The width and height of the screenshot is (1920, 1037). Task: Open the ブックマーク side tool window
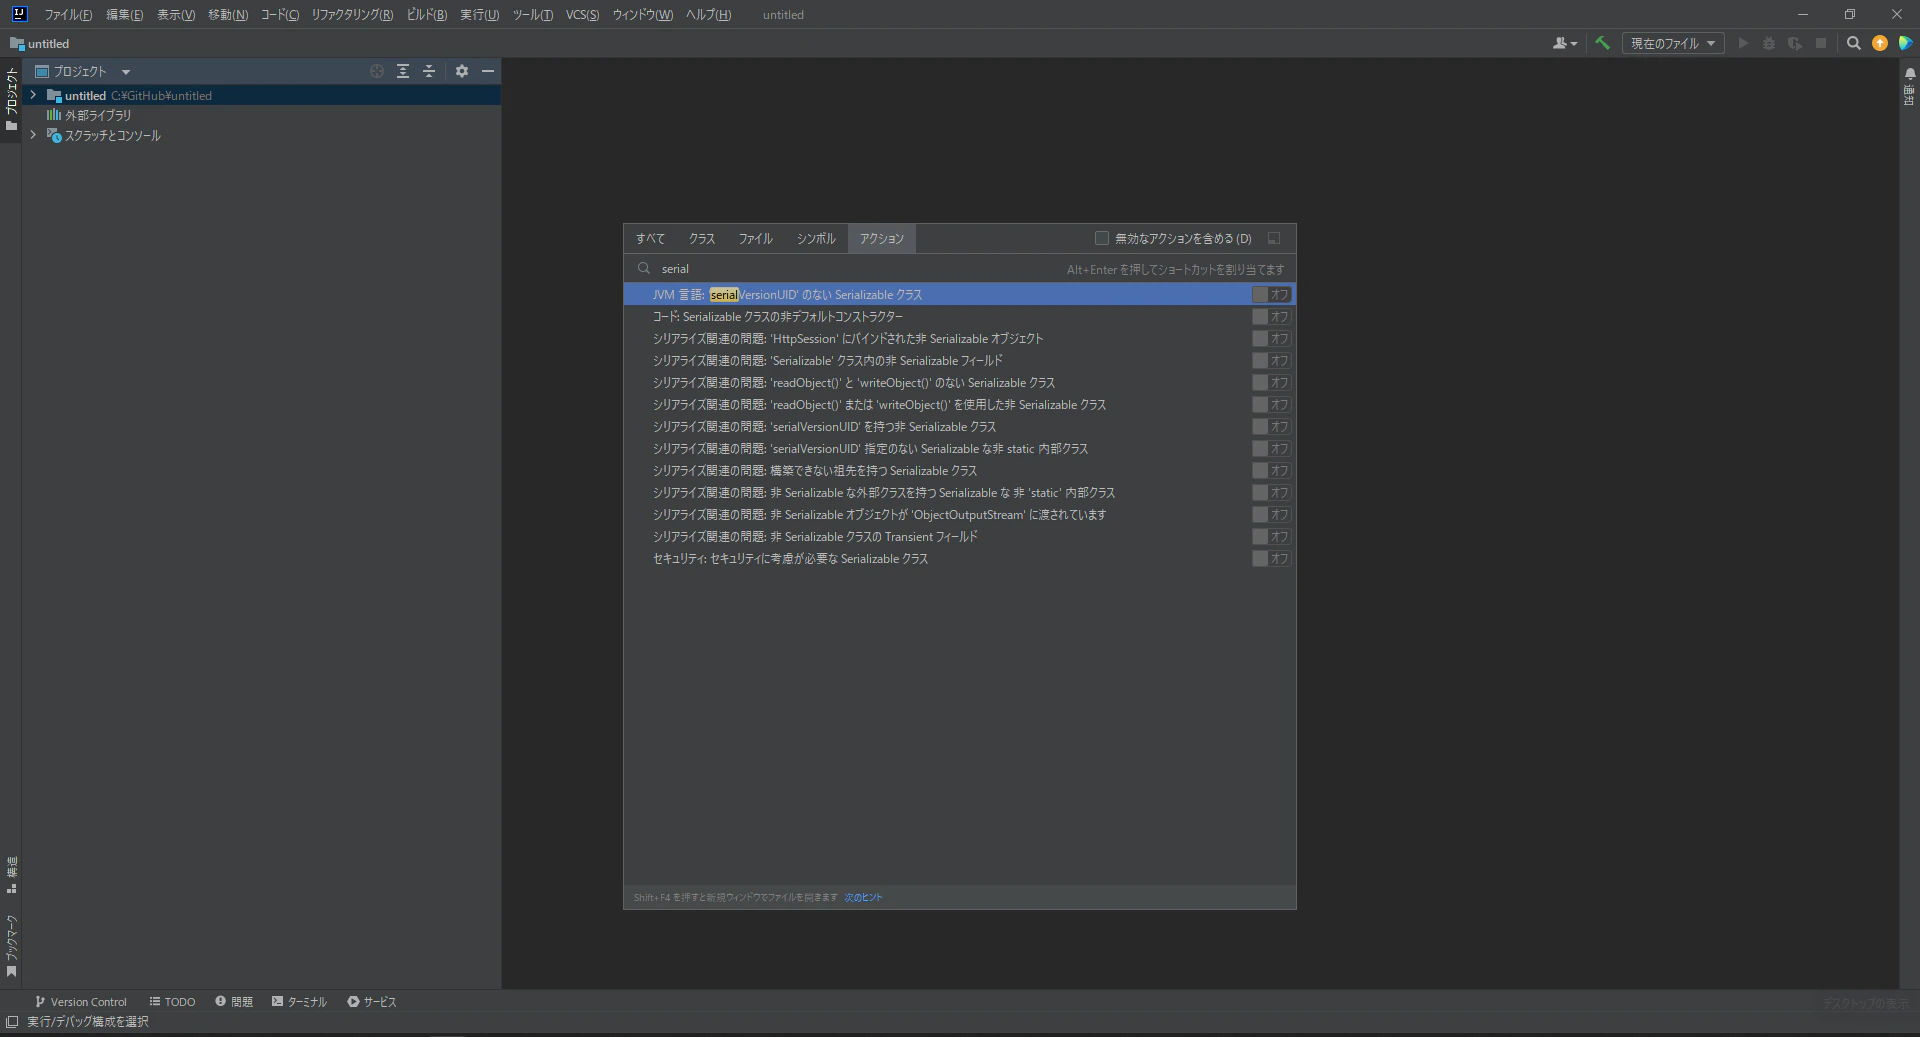11,946
